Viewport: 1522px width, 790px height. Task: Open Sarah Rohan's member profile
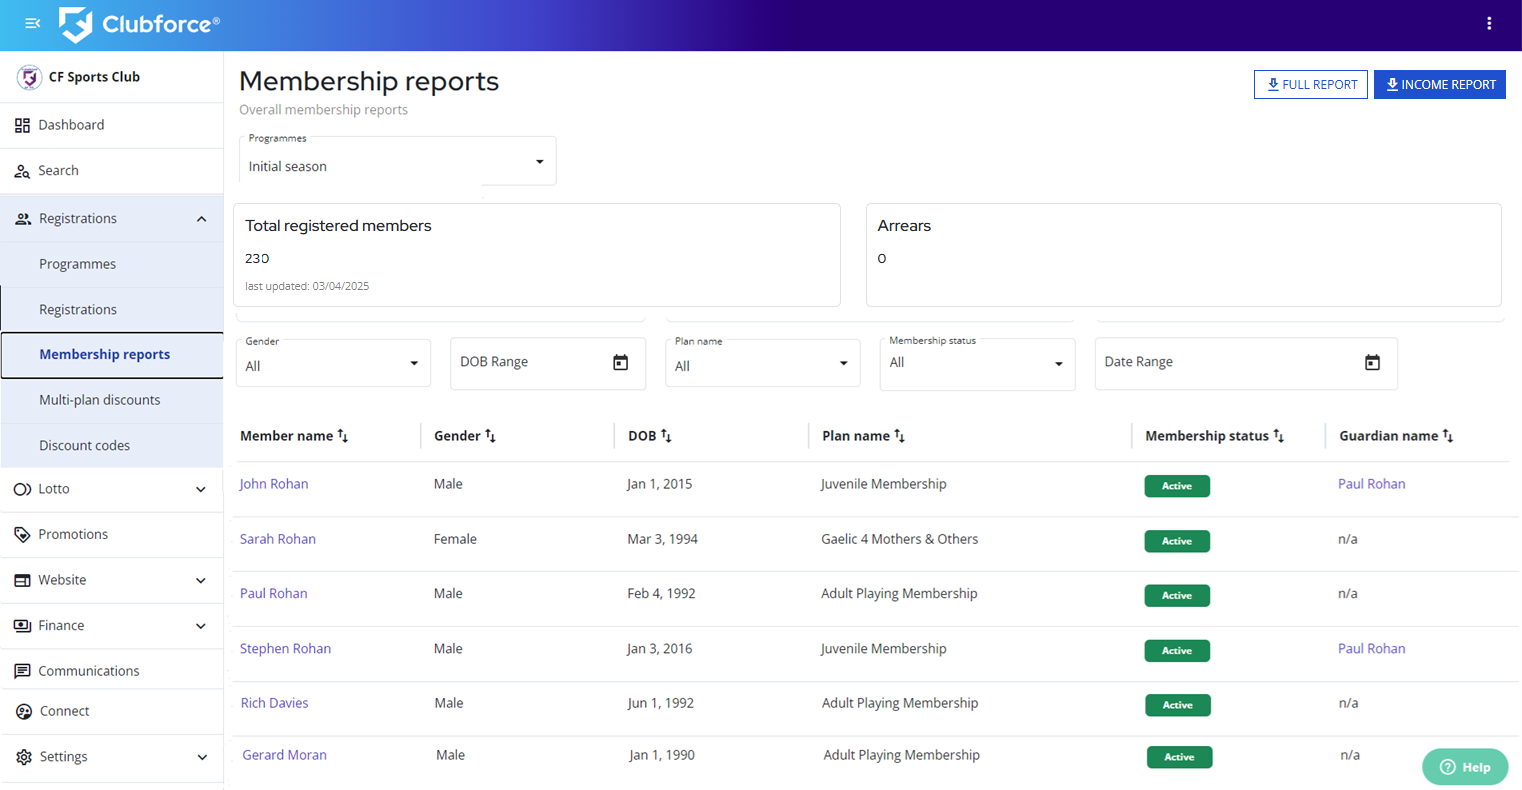coord(278,538)
